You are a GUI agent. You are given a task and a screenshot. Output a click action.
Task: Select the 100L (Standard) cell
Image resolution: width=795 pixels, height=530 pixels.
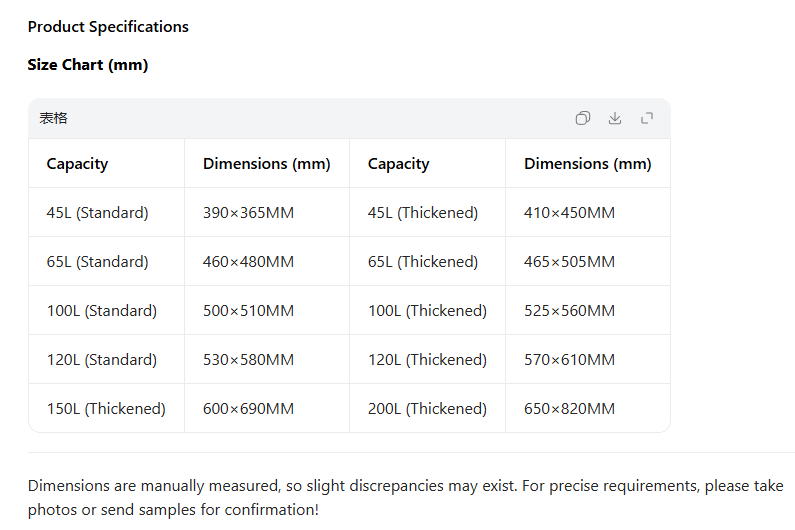point(101,311)
